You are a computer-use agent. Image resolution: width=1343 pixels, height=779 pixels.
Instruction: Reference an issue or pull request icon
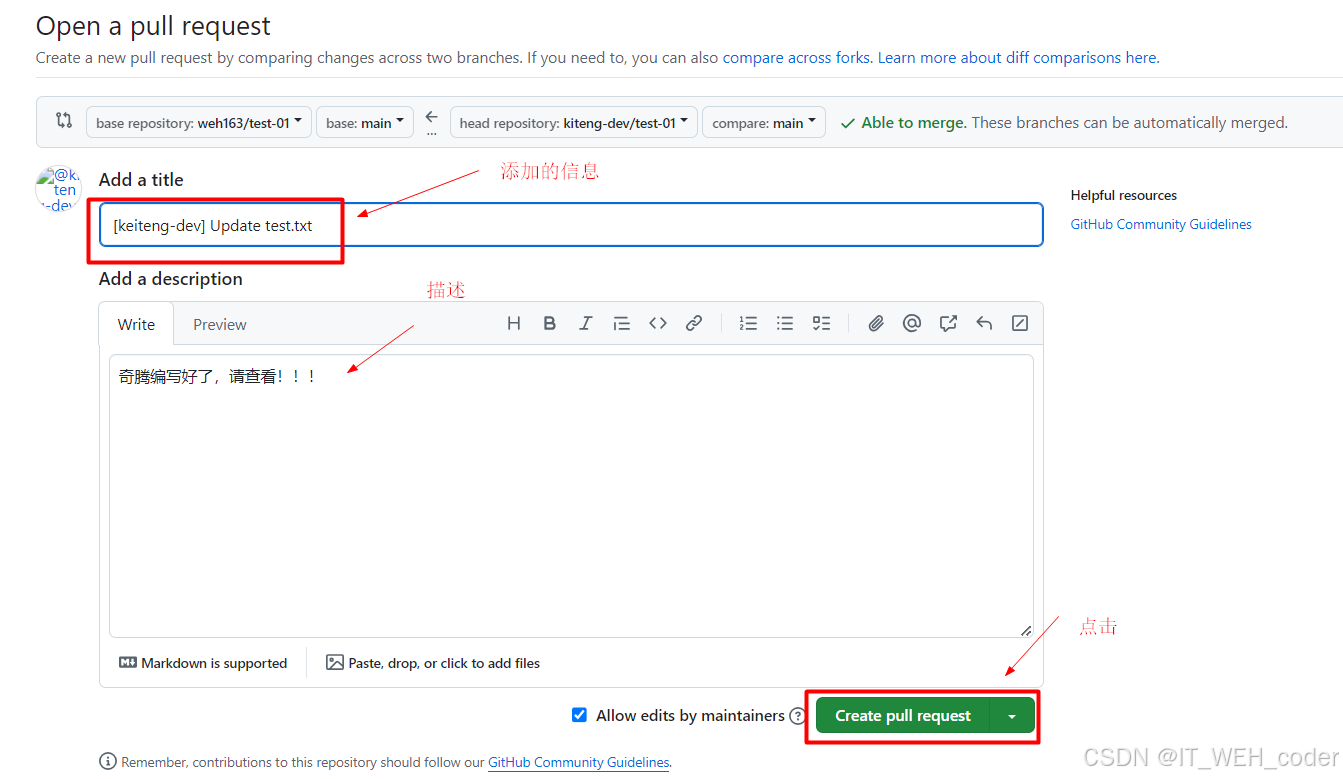tap(948, 323)
